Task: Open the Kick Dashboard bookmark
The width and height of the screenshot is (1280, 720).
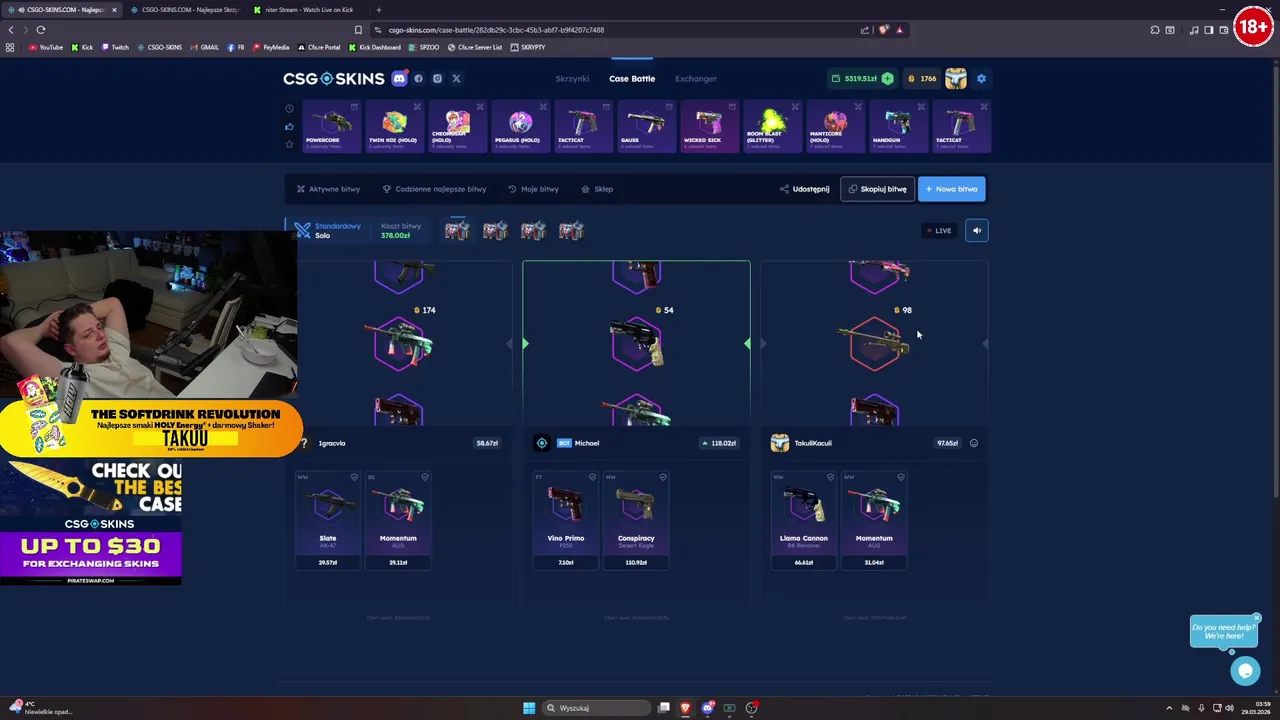Action: 375,47
